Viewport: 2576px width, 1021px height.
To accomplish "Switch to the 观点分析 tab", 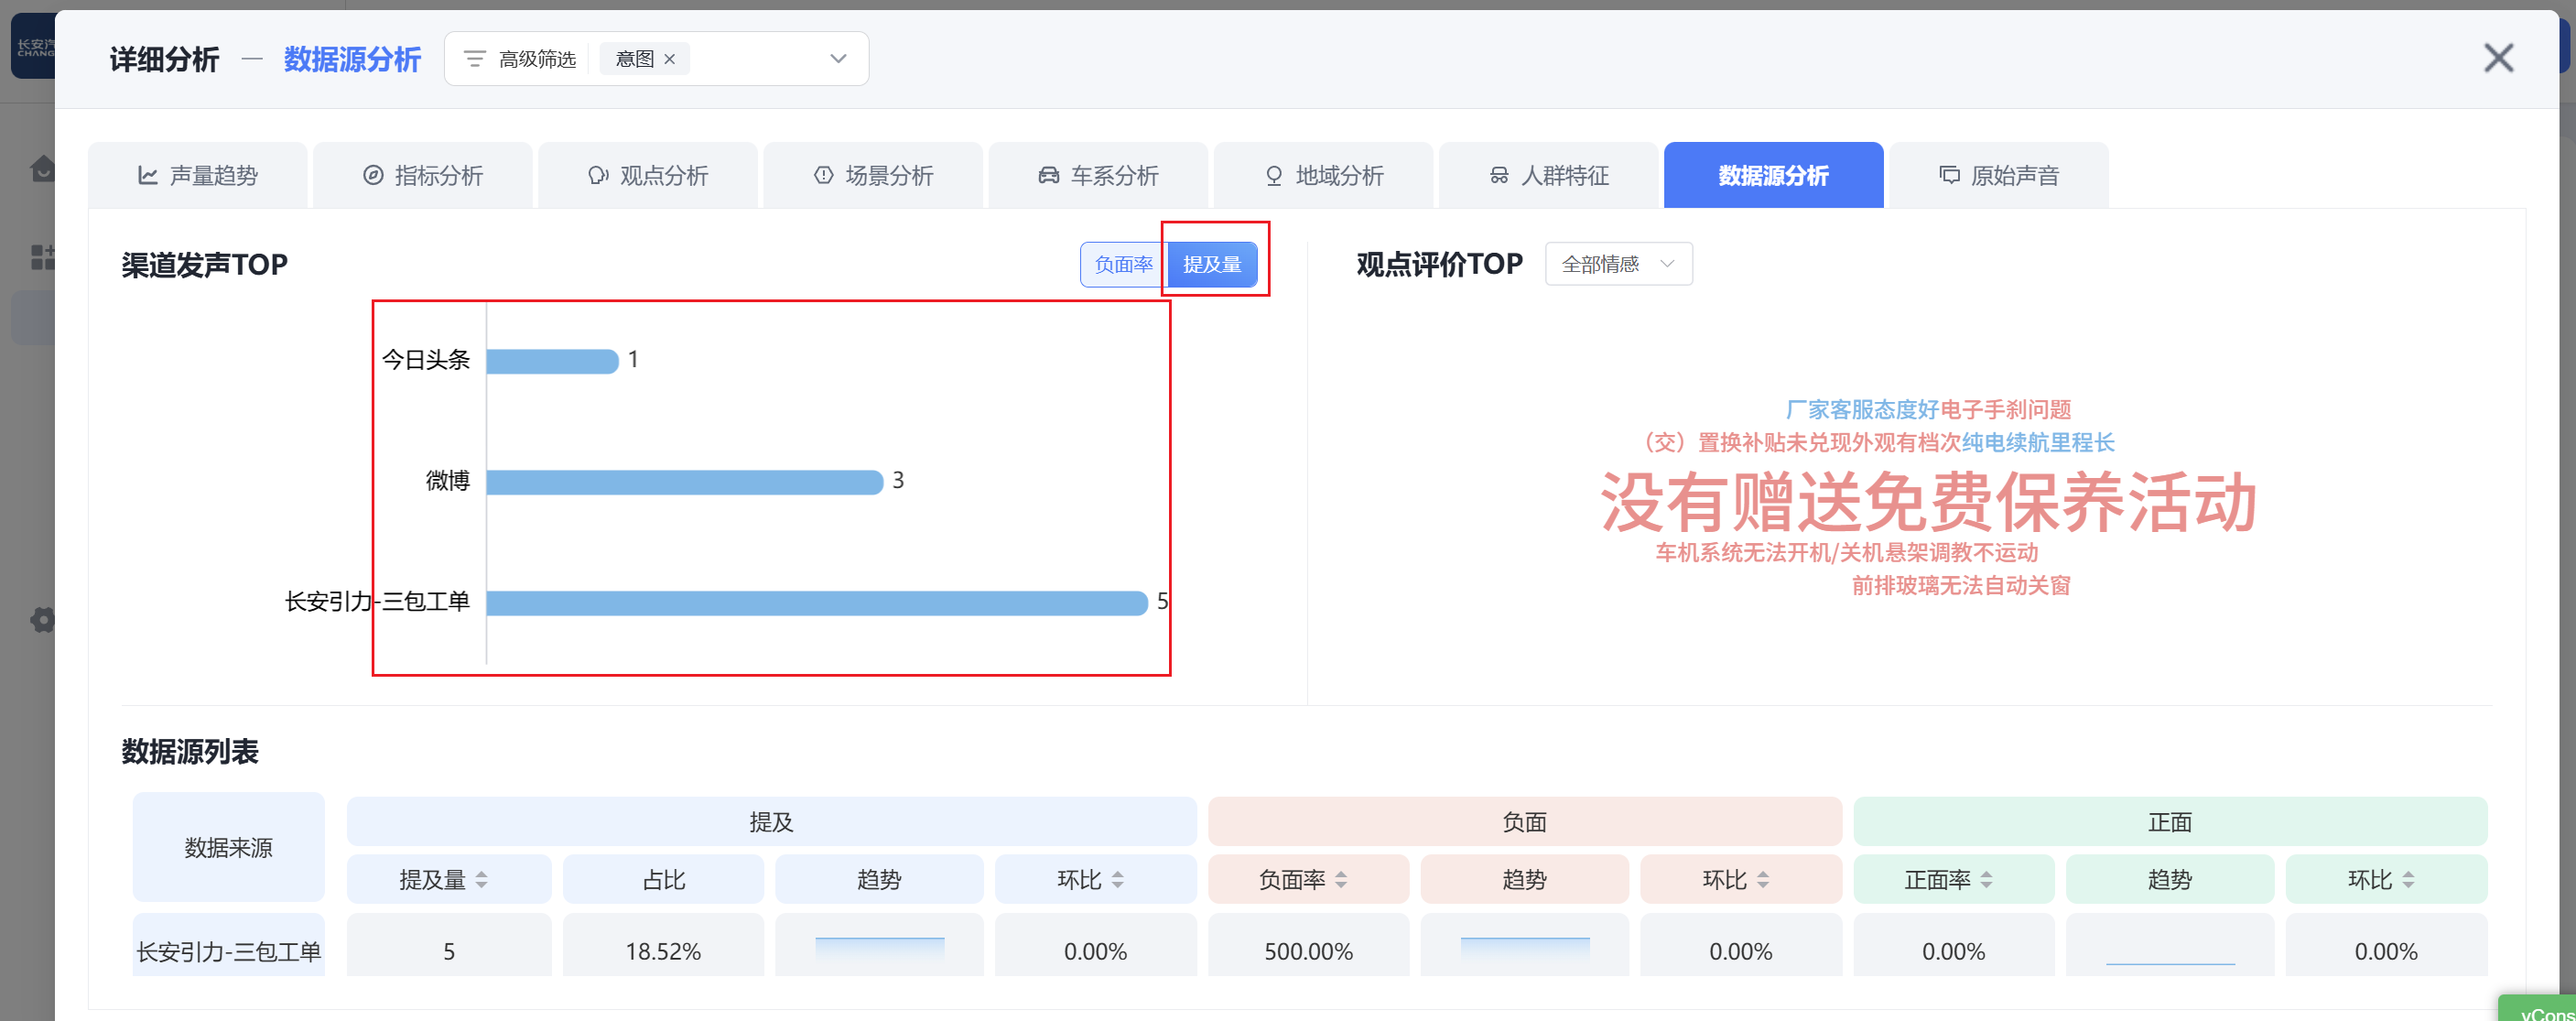I will [x=648, y=176].
